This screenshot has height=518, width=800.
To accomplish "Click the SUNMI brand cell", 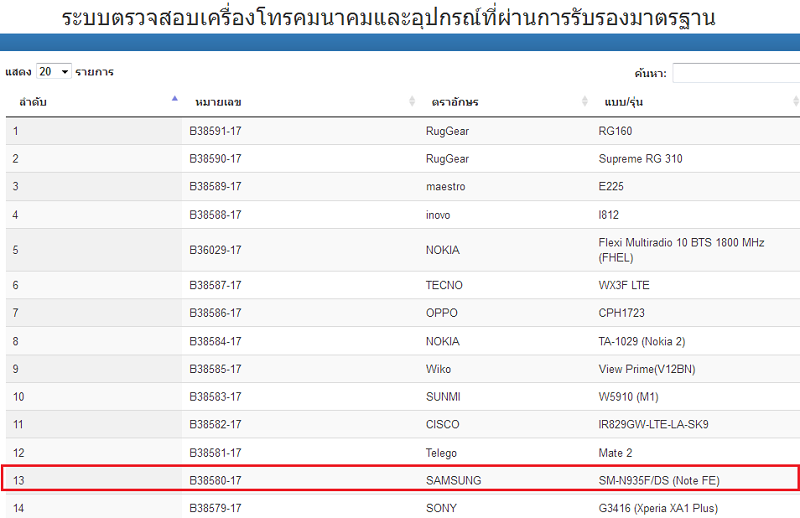I will 443,397.
